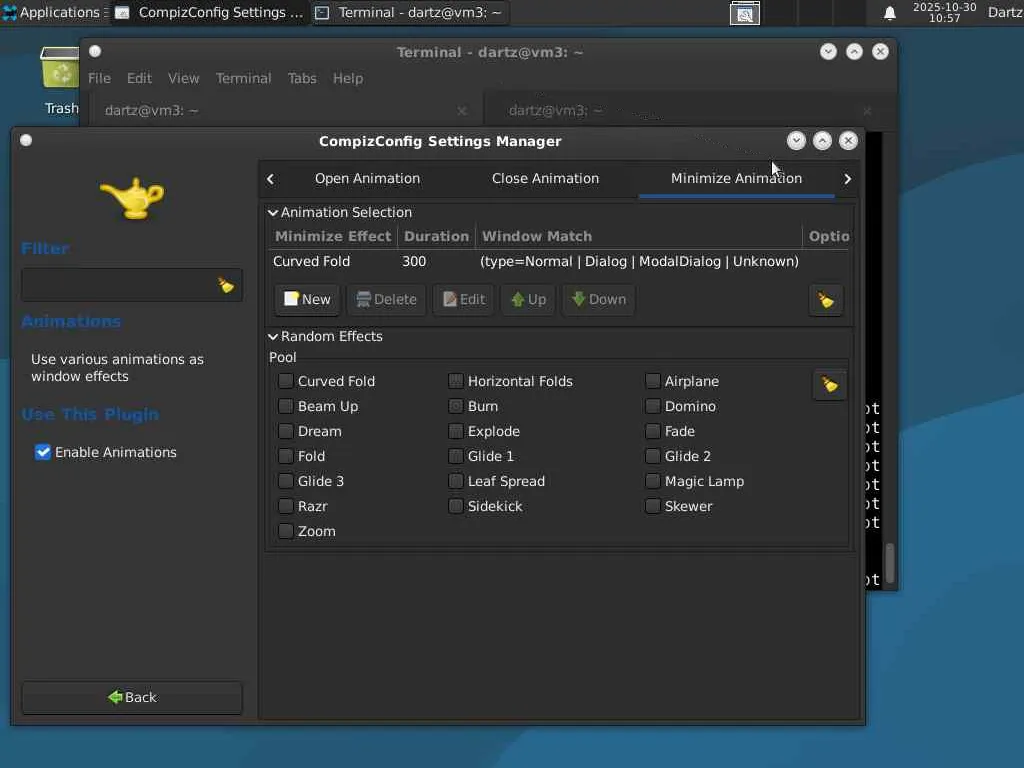Image resolution: width=1024 pixels, height=768 pixels.
Task: Open the Terminal menu in Terminal window
Action: [244, 78]
